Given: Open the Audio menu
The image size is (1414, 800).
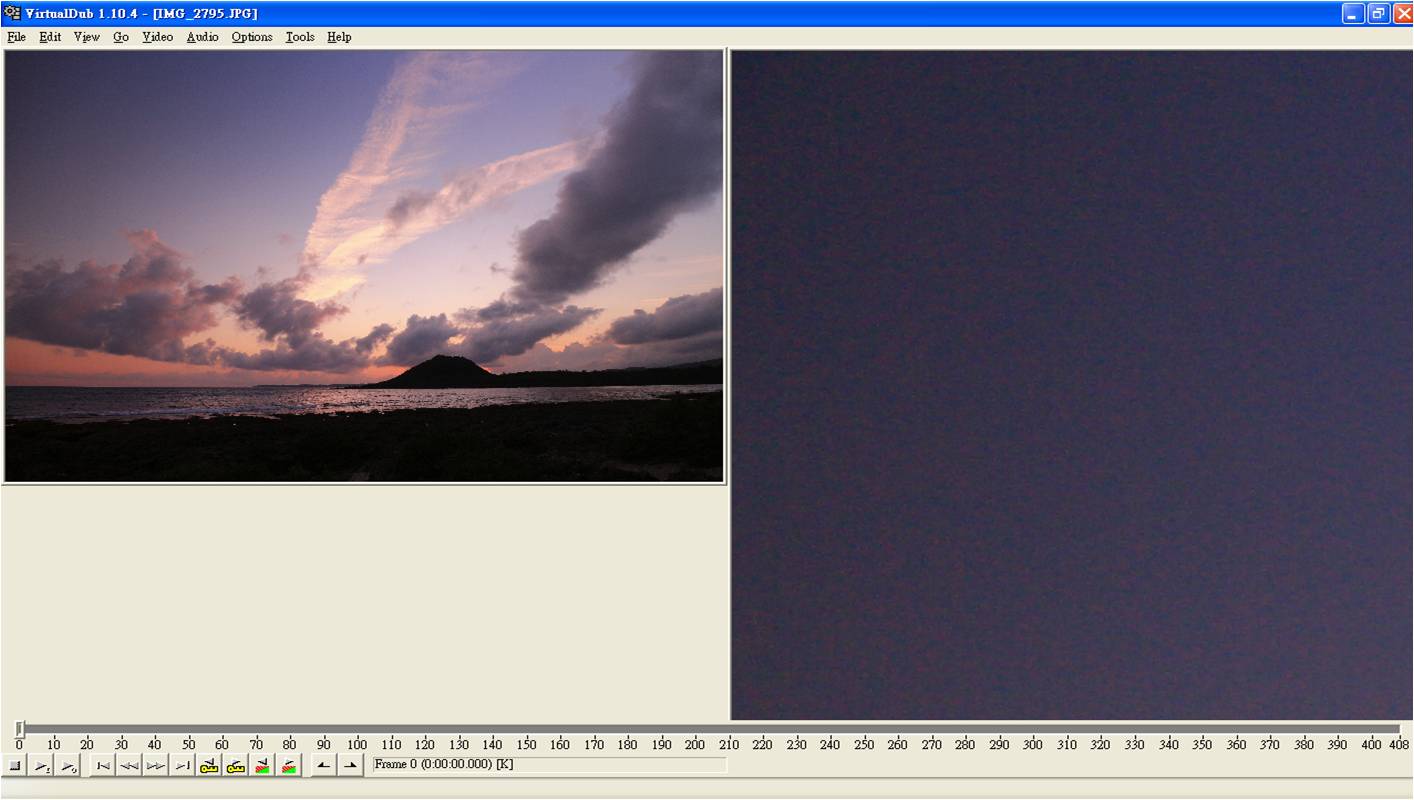Looking at the screenshot, I should point(202,37).
